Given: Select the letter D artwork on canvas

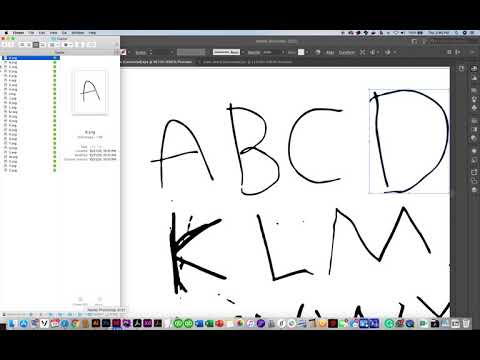Looking at the screenshot, I should pyautogui.click(x=410, y=141).
